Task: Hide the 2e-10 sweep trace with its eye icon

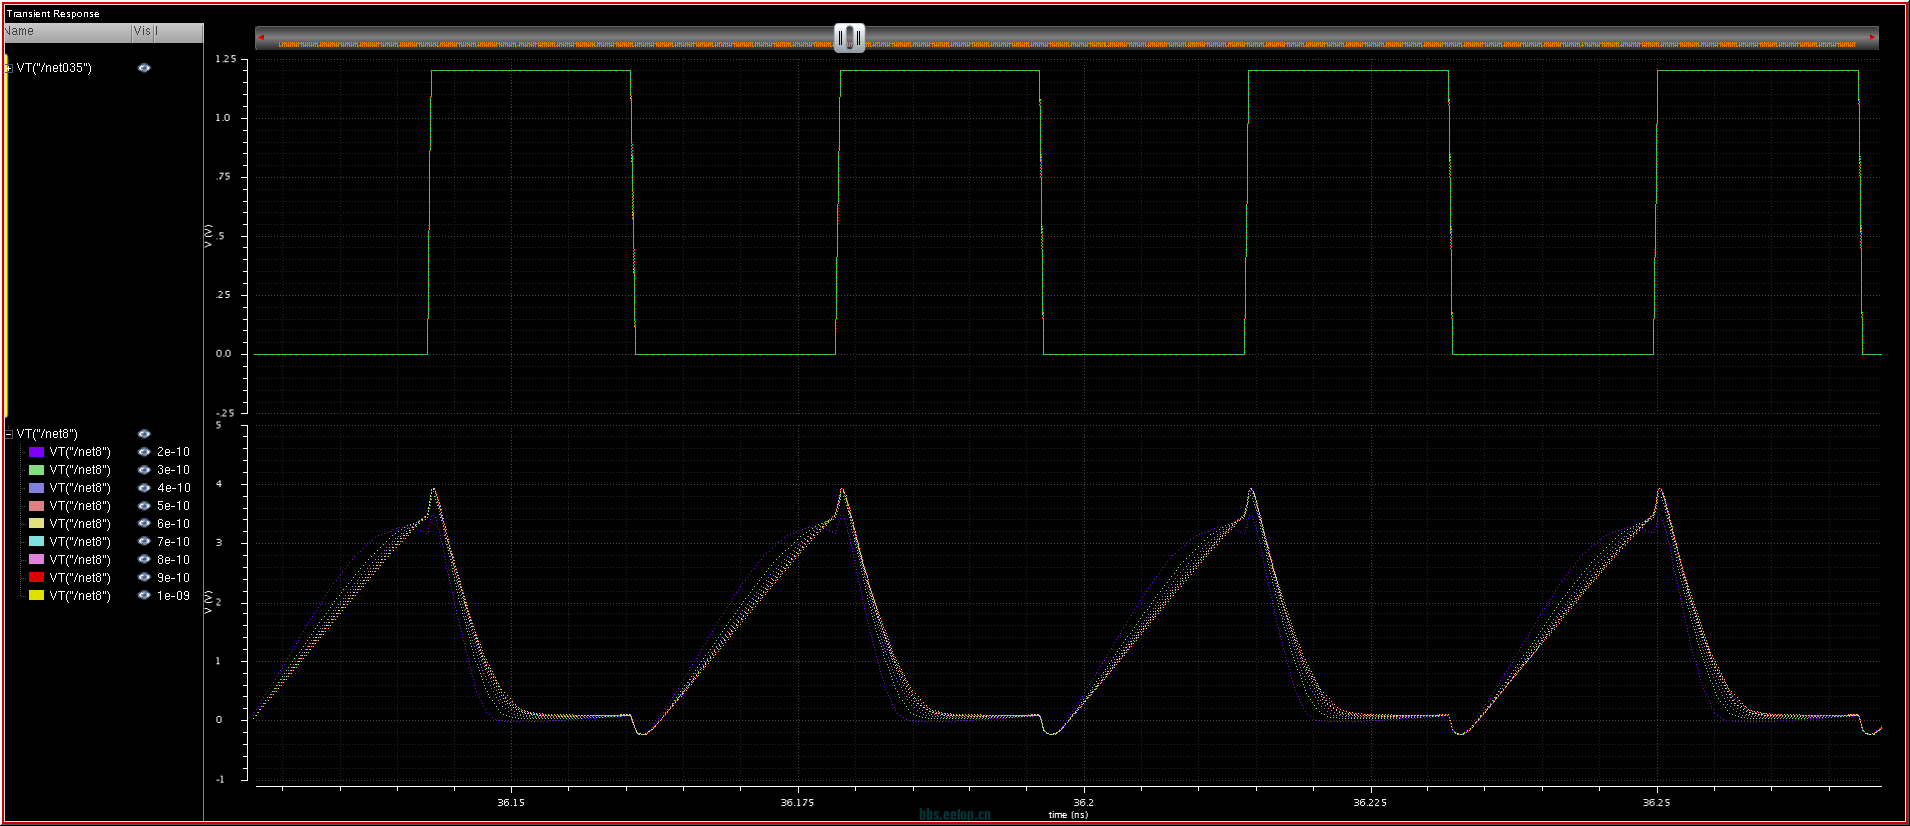Action: pyautogui.click(x=144, y=452)
